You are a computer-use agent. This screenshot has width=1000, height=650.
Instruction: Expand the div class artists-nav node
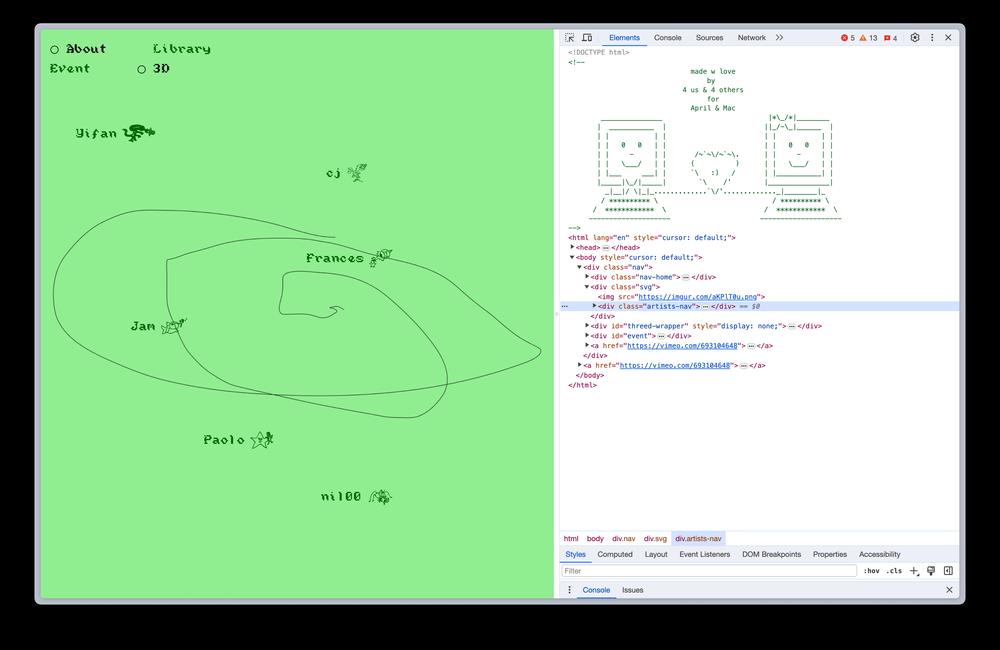(x=594, y=306)
